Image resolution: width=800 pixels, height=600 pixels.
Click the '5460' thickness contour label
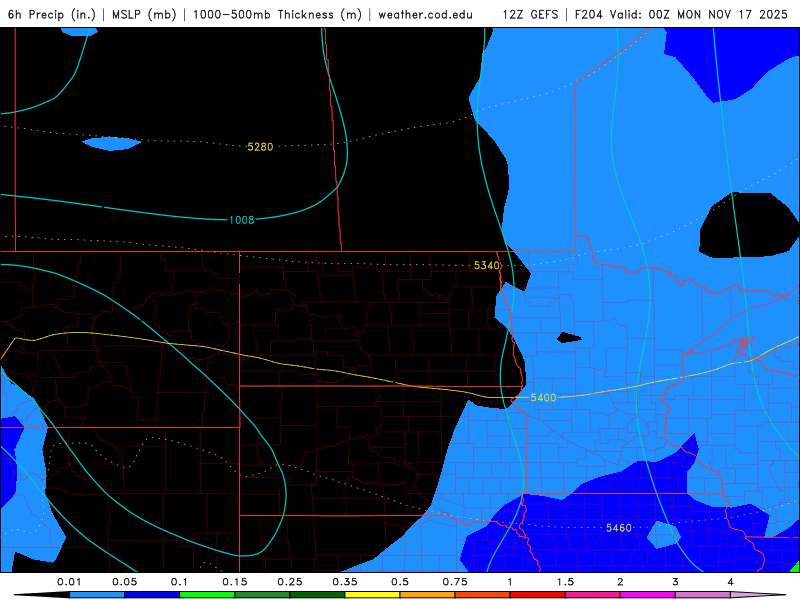[619, 528]
